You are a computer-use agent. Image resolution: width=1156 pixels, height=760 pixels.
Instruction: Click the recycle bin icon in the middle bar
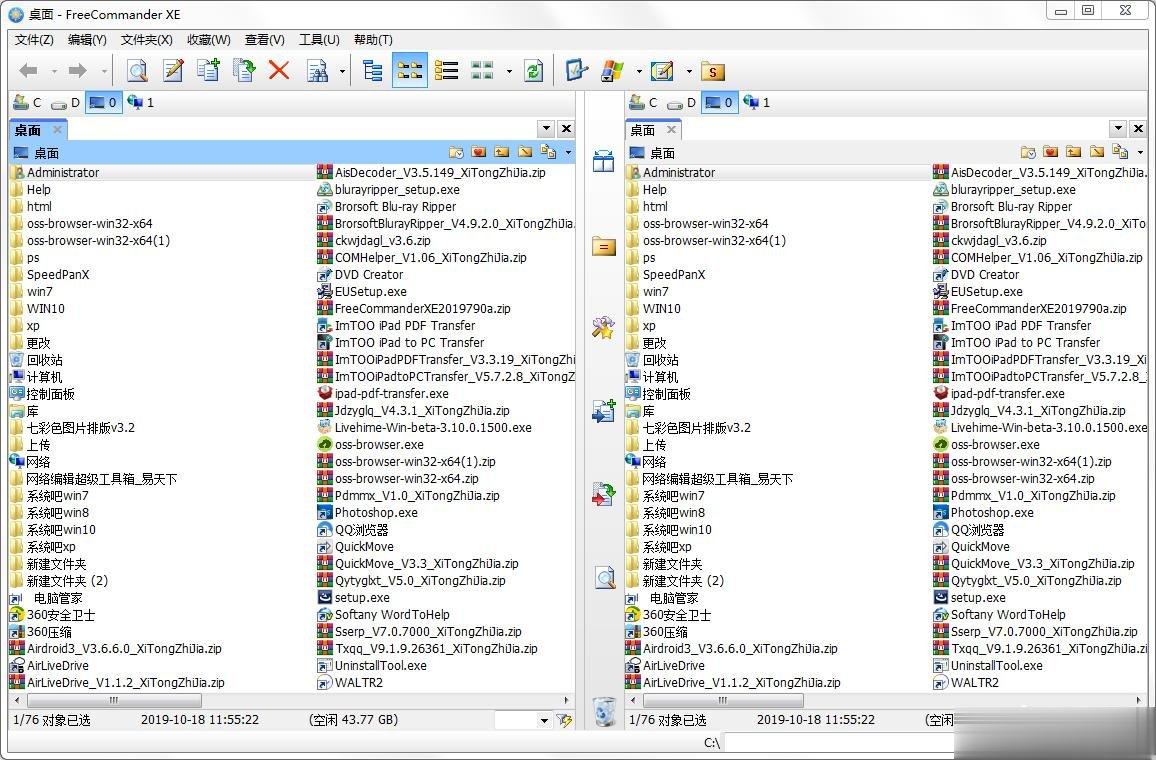(x=605, y=711)
